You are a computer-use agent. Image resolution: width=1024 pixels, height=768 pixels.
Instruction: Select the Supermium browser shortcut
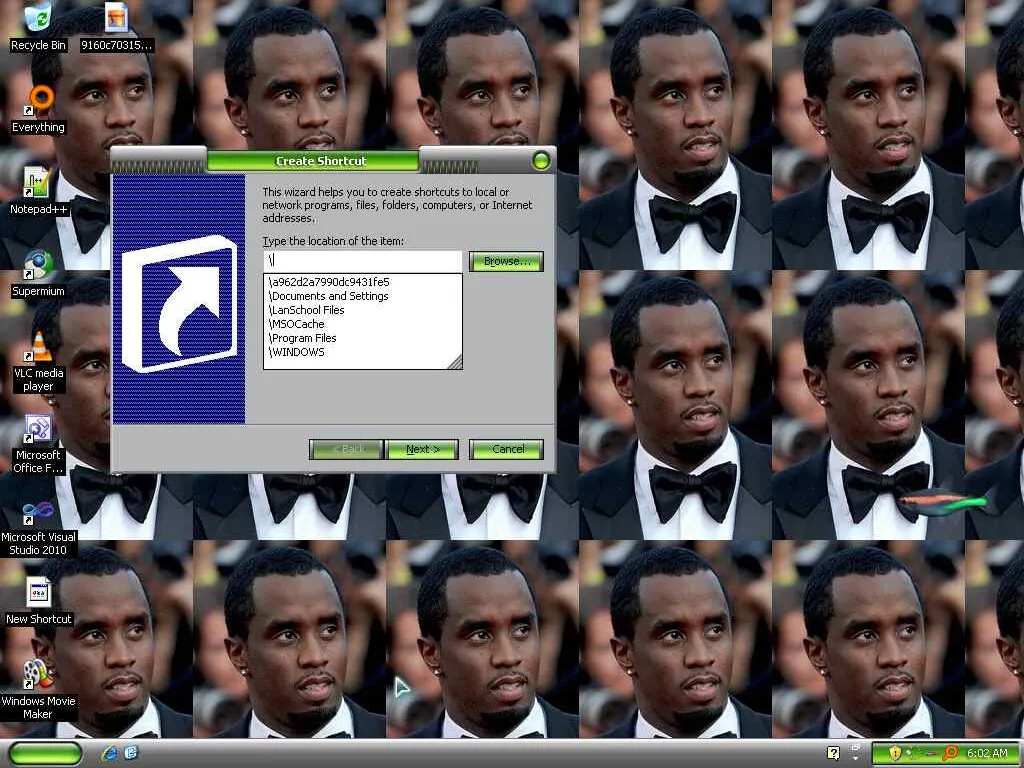38,274
